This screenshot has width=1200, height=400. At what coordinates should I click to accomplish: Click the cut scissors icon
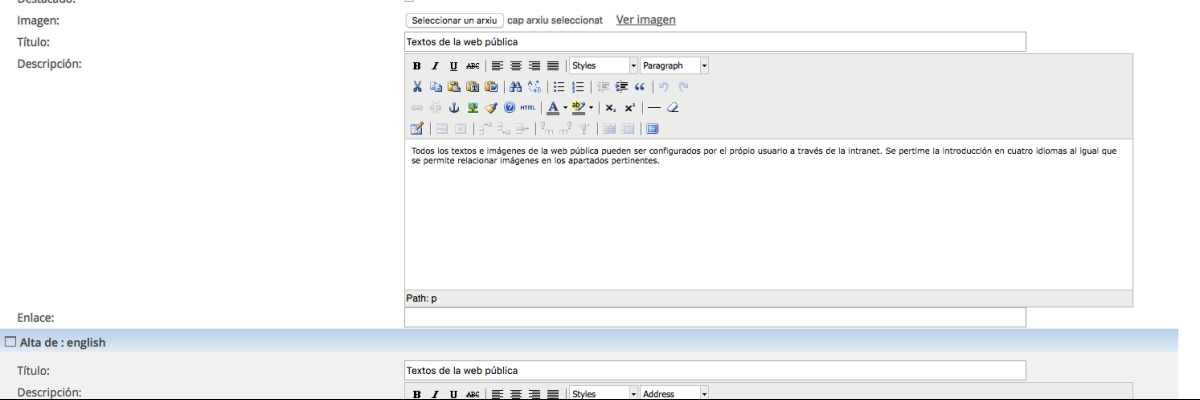click(418, 87)
